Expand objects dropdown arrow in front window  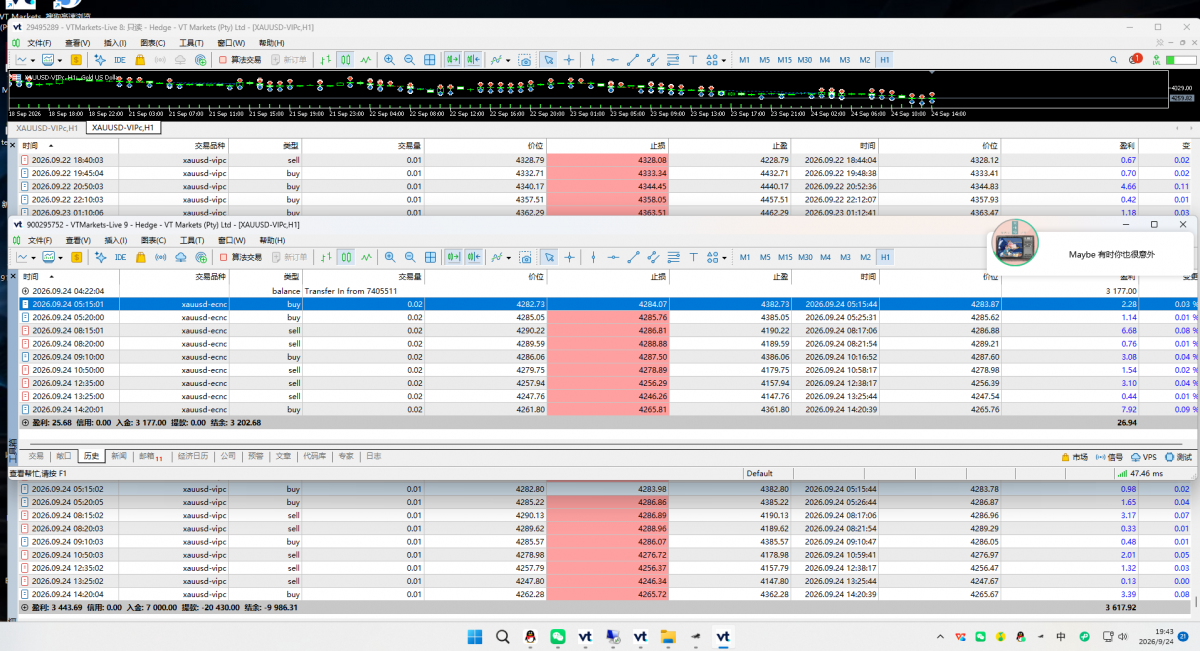(724, 257)
